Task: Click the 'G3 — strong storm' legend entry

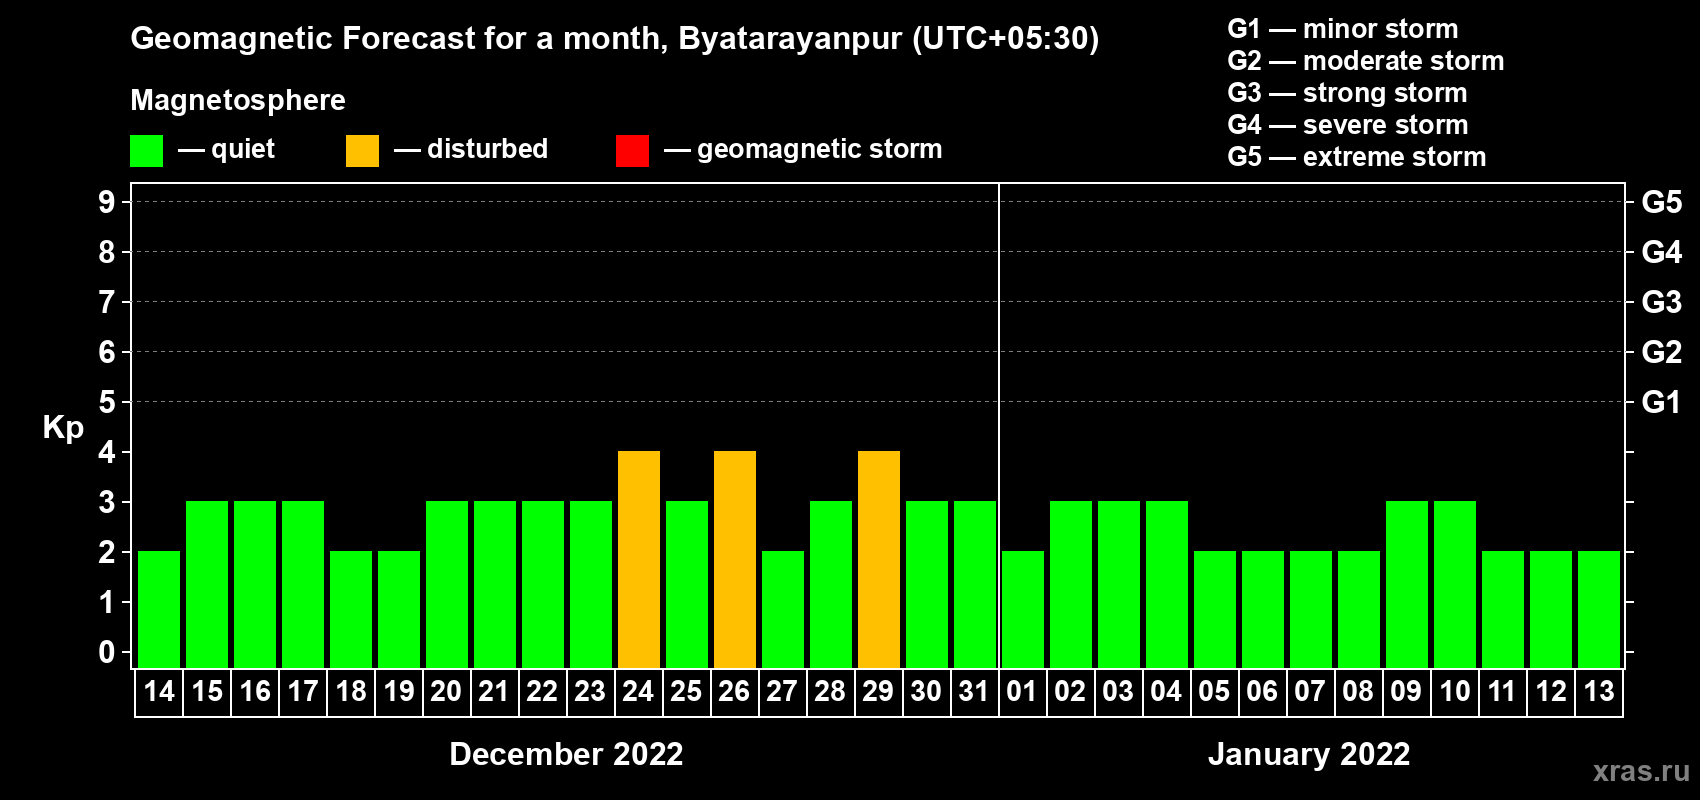Action: click(1347, 93)
